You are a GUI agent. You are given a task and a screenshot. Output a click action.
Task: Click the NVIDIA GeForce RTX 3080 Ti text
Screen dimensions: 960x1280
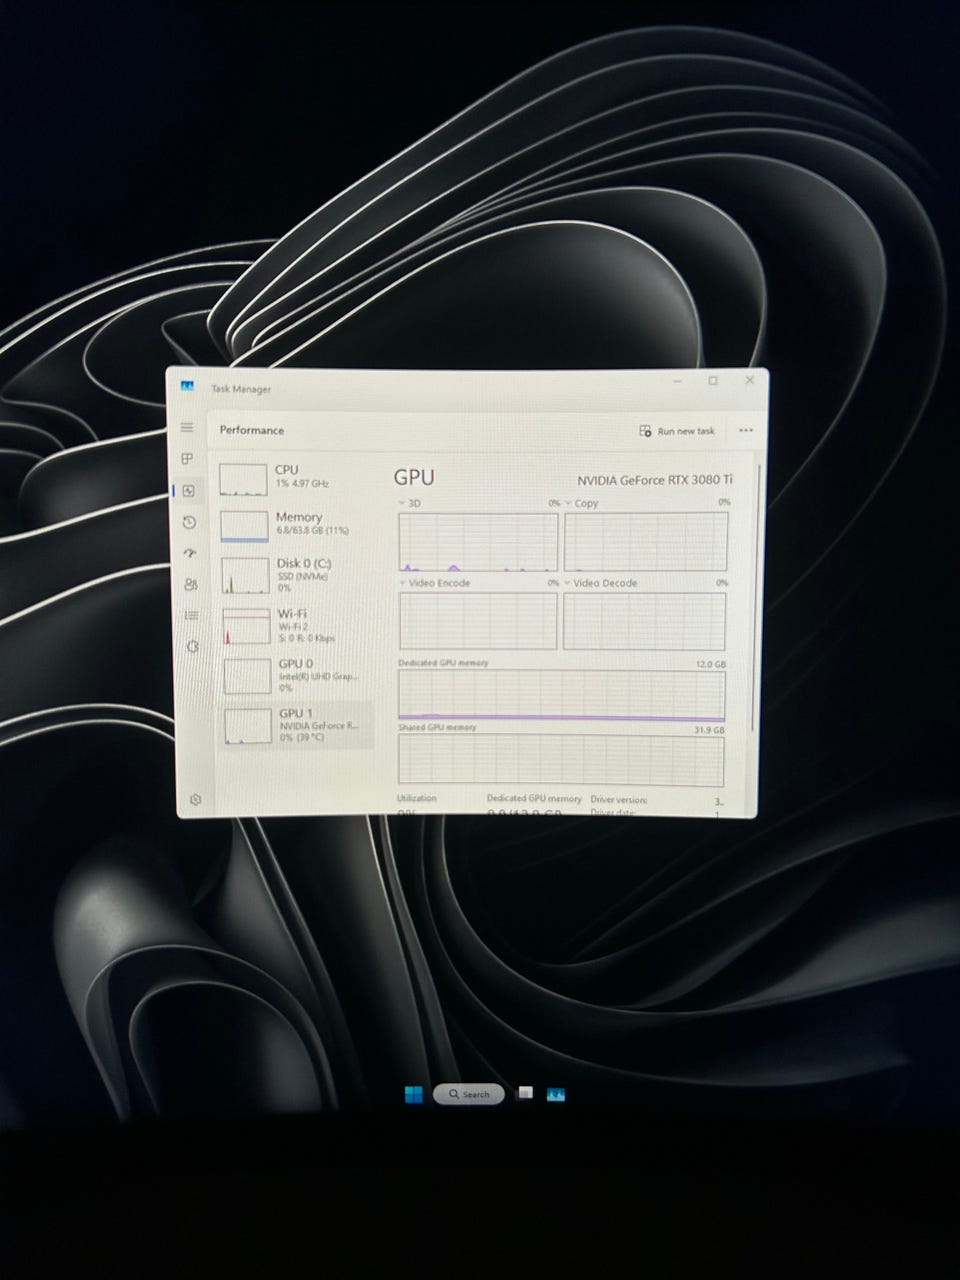(654, 480)
